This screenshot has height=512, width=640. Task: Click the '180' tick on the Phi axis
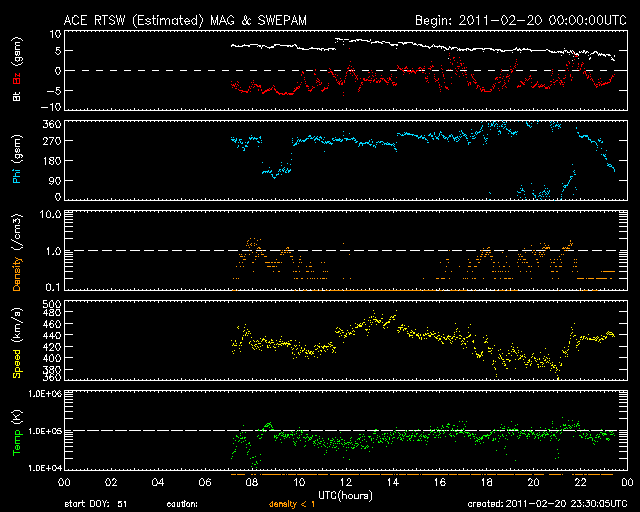pos(52,161)
